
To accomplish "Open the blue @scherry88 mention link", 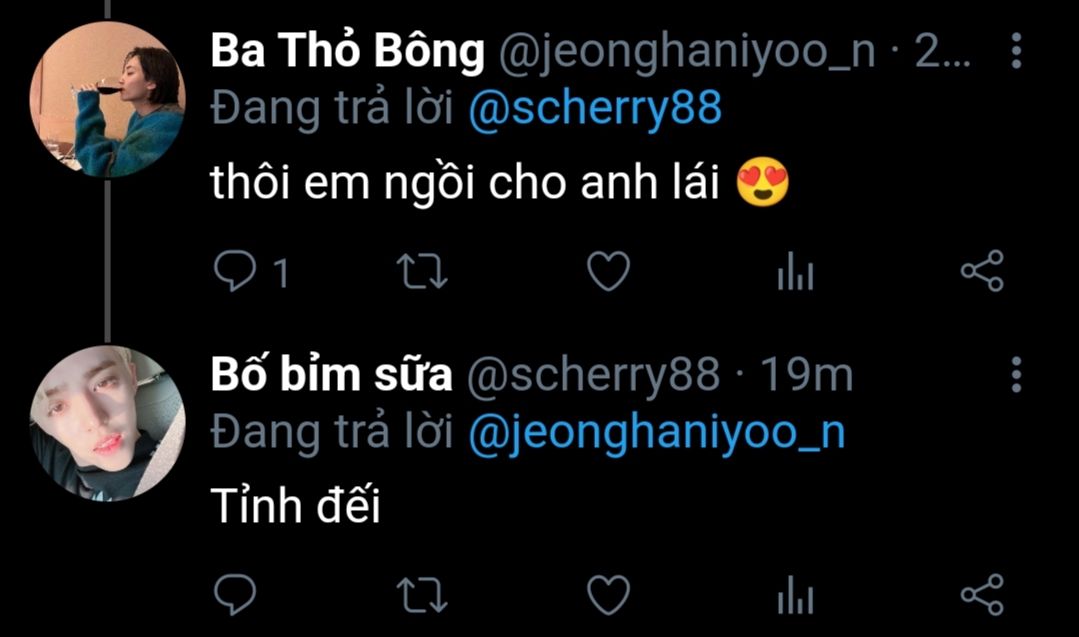I will point(594,109).
